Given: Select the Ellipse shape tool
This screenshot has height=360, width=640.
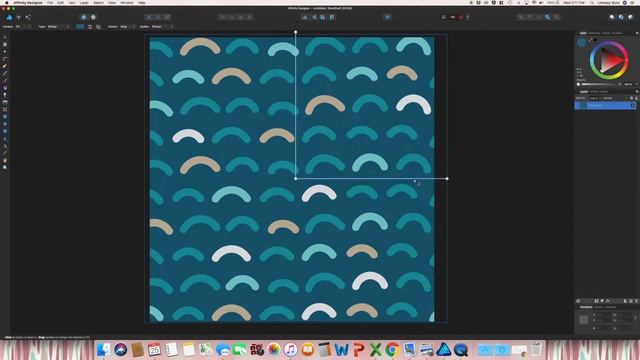Looking at the screenshot, I should (x=5, y=124).
